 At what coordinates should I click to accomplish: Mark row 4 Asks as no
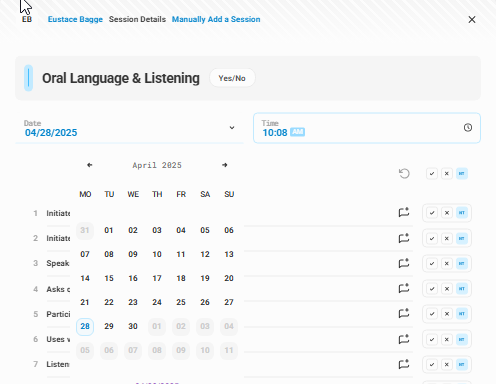tap(447, 289)
